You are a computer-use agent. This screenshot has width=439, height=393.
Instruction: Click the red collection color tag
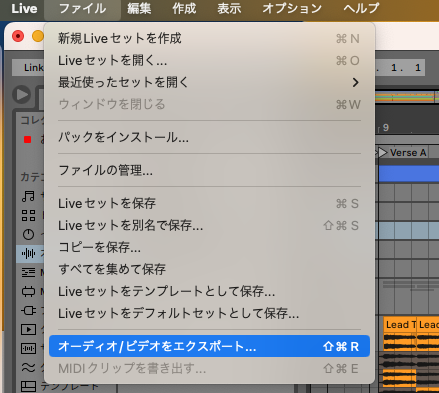point(27,139)
